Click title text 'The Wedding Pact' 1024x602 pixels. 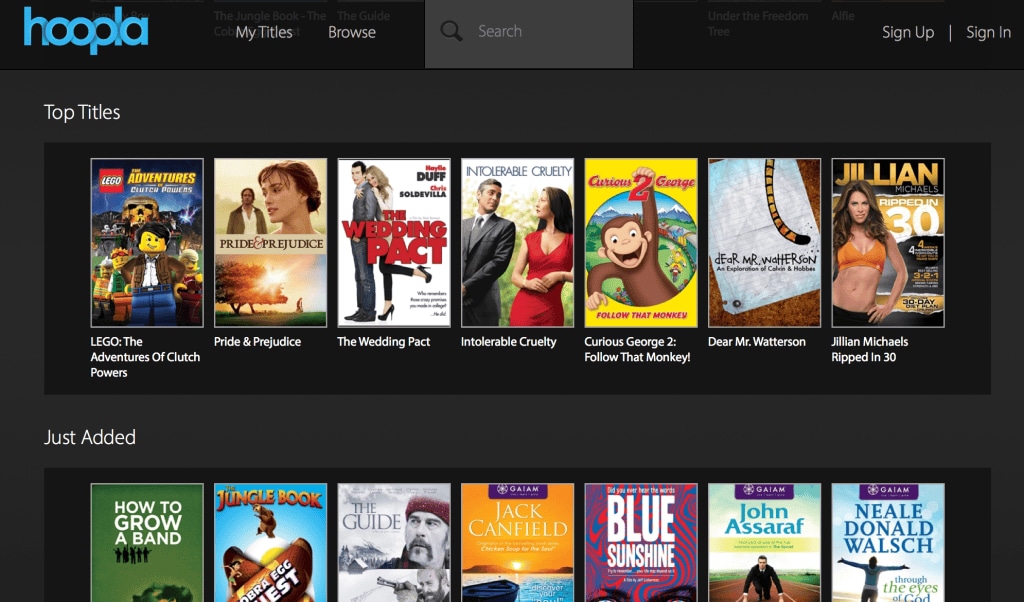383,341
